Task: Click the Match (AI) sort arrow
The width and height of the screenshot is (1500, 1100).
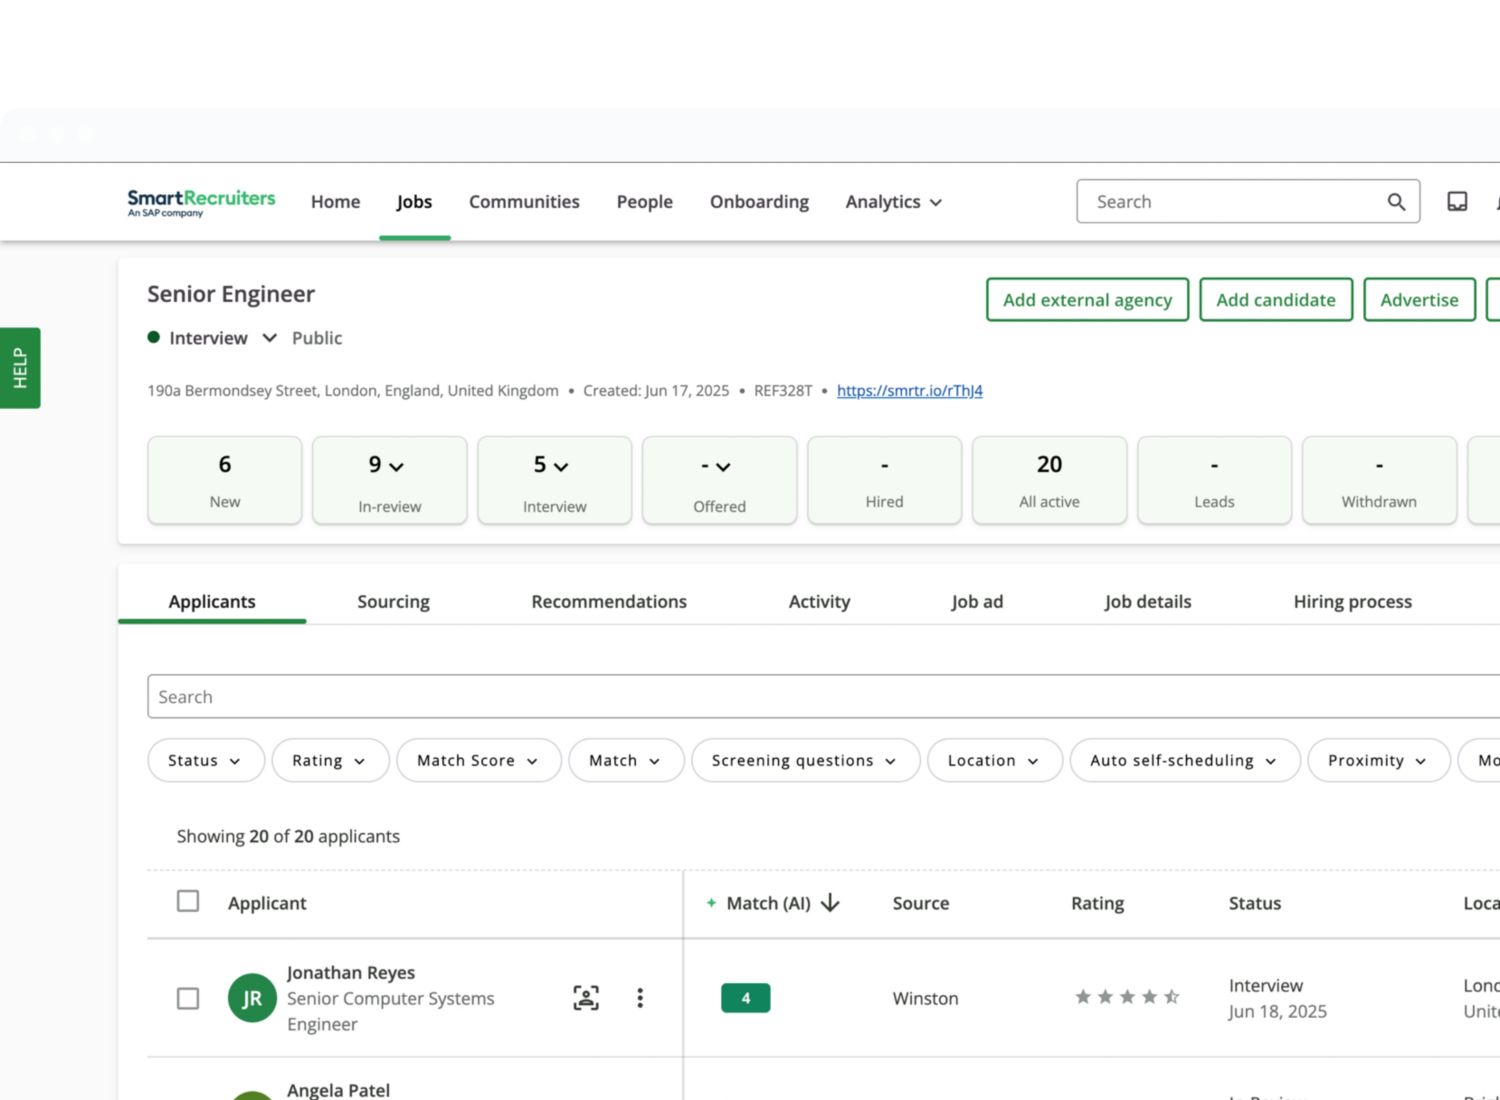Action: click(830, 903)
